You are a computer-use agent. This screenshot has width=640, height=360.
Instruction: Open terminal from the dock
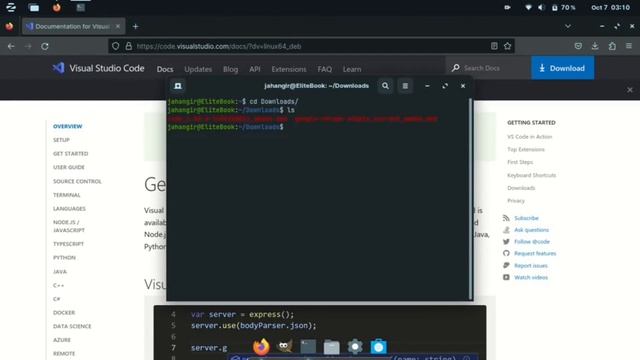click(x=308, y=347)
